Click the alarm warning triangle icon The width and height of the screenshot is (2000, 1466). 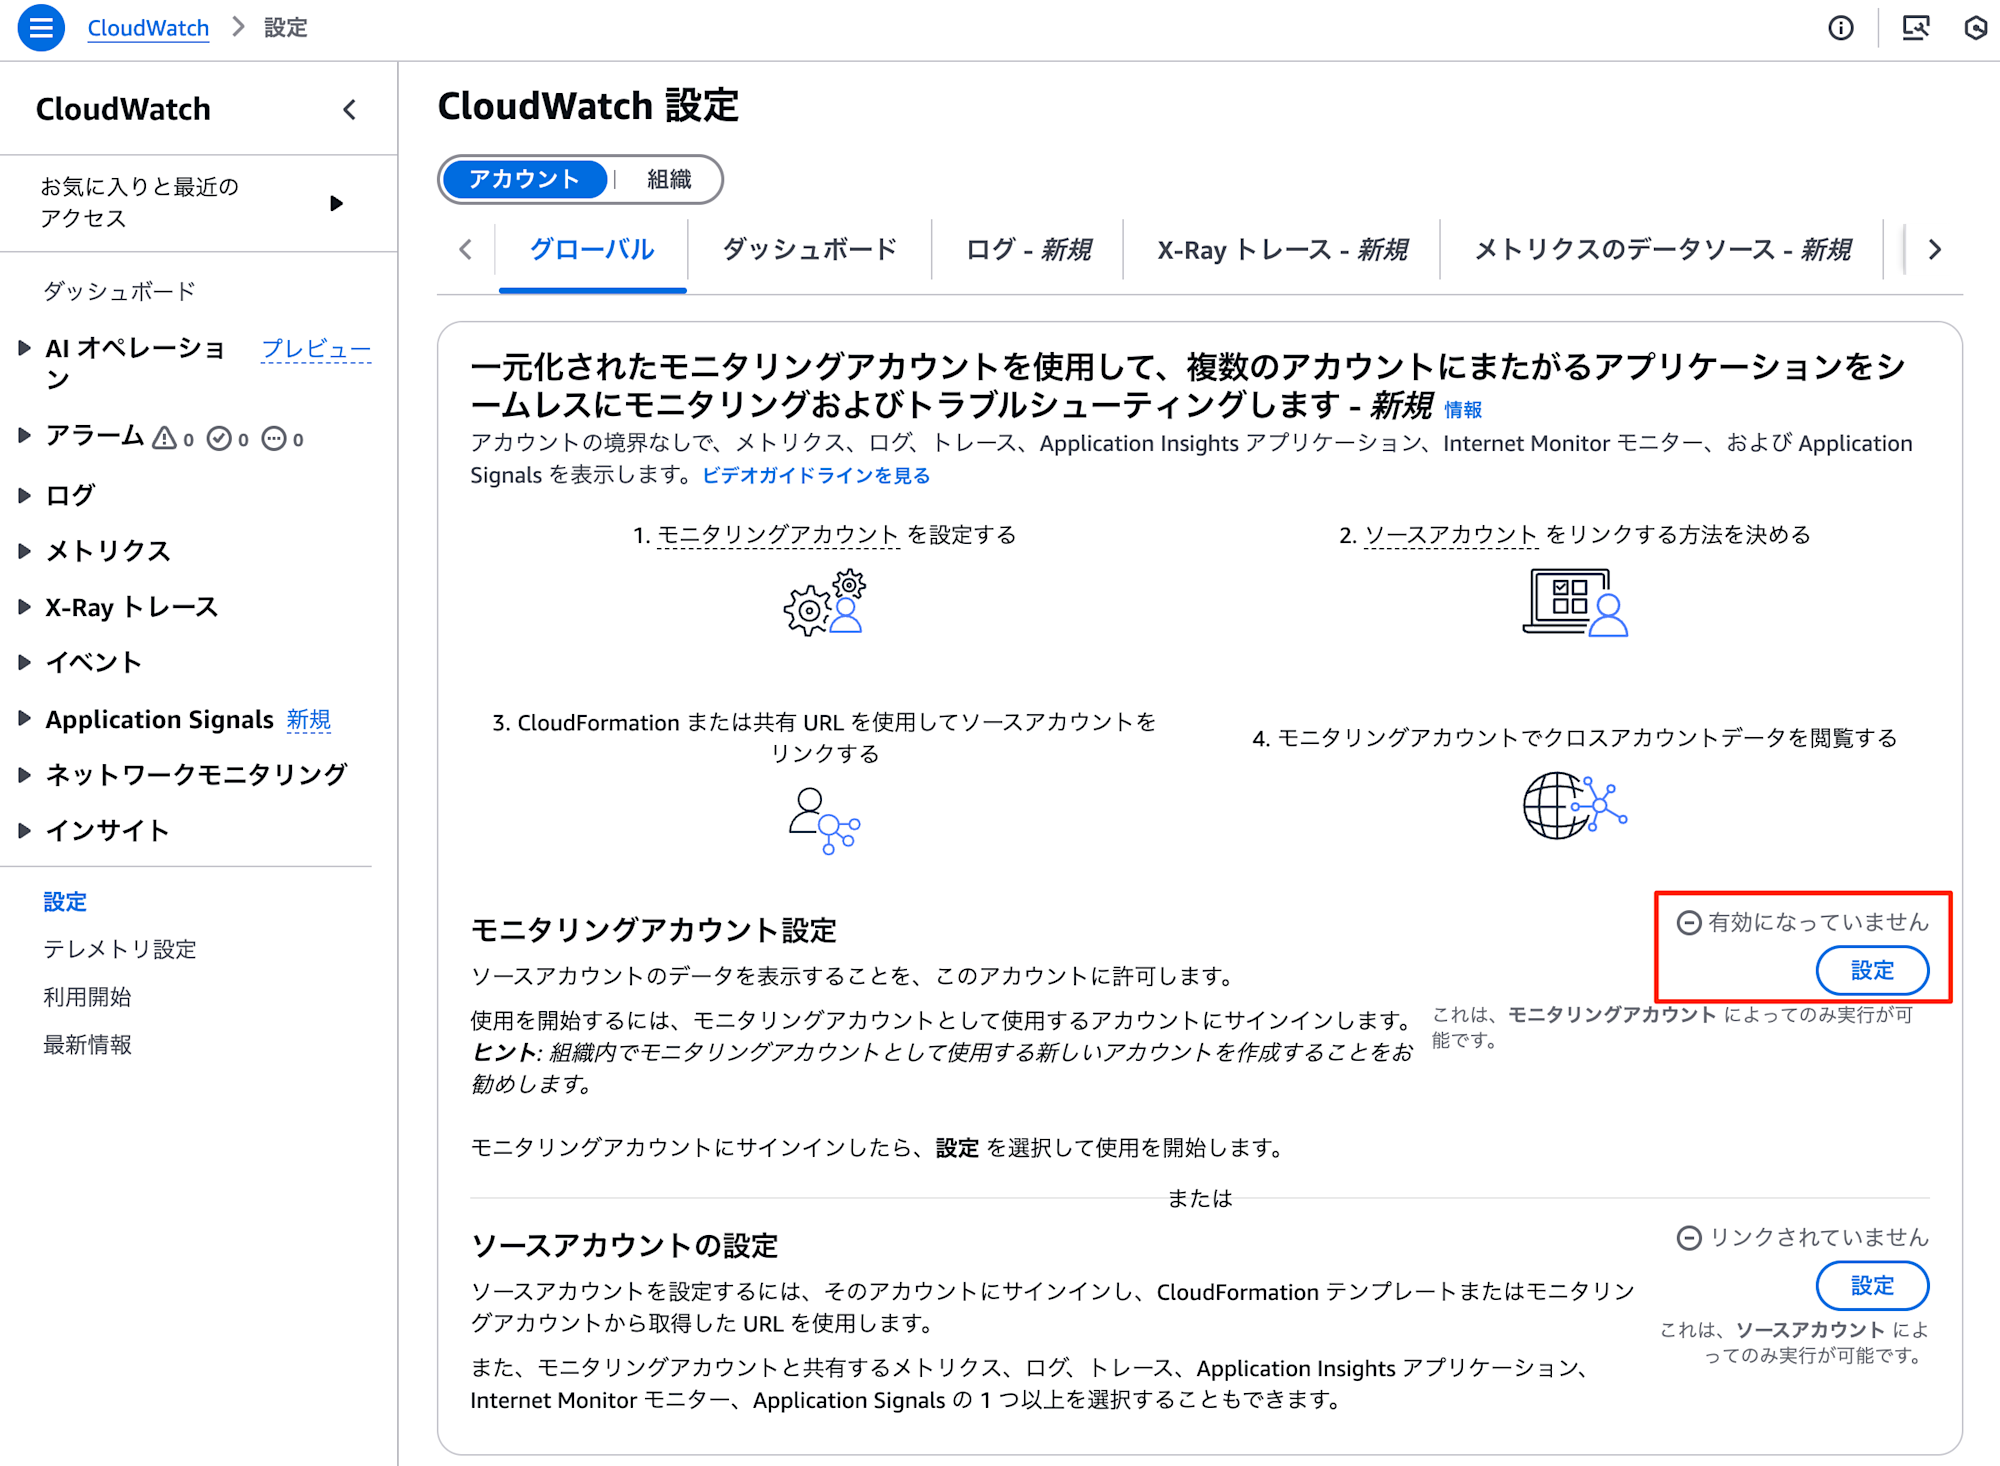[164, 438]
